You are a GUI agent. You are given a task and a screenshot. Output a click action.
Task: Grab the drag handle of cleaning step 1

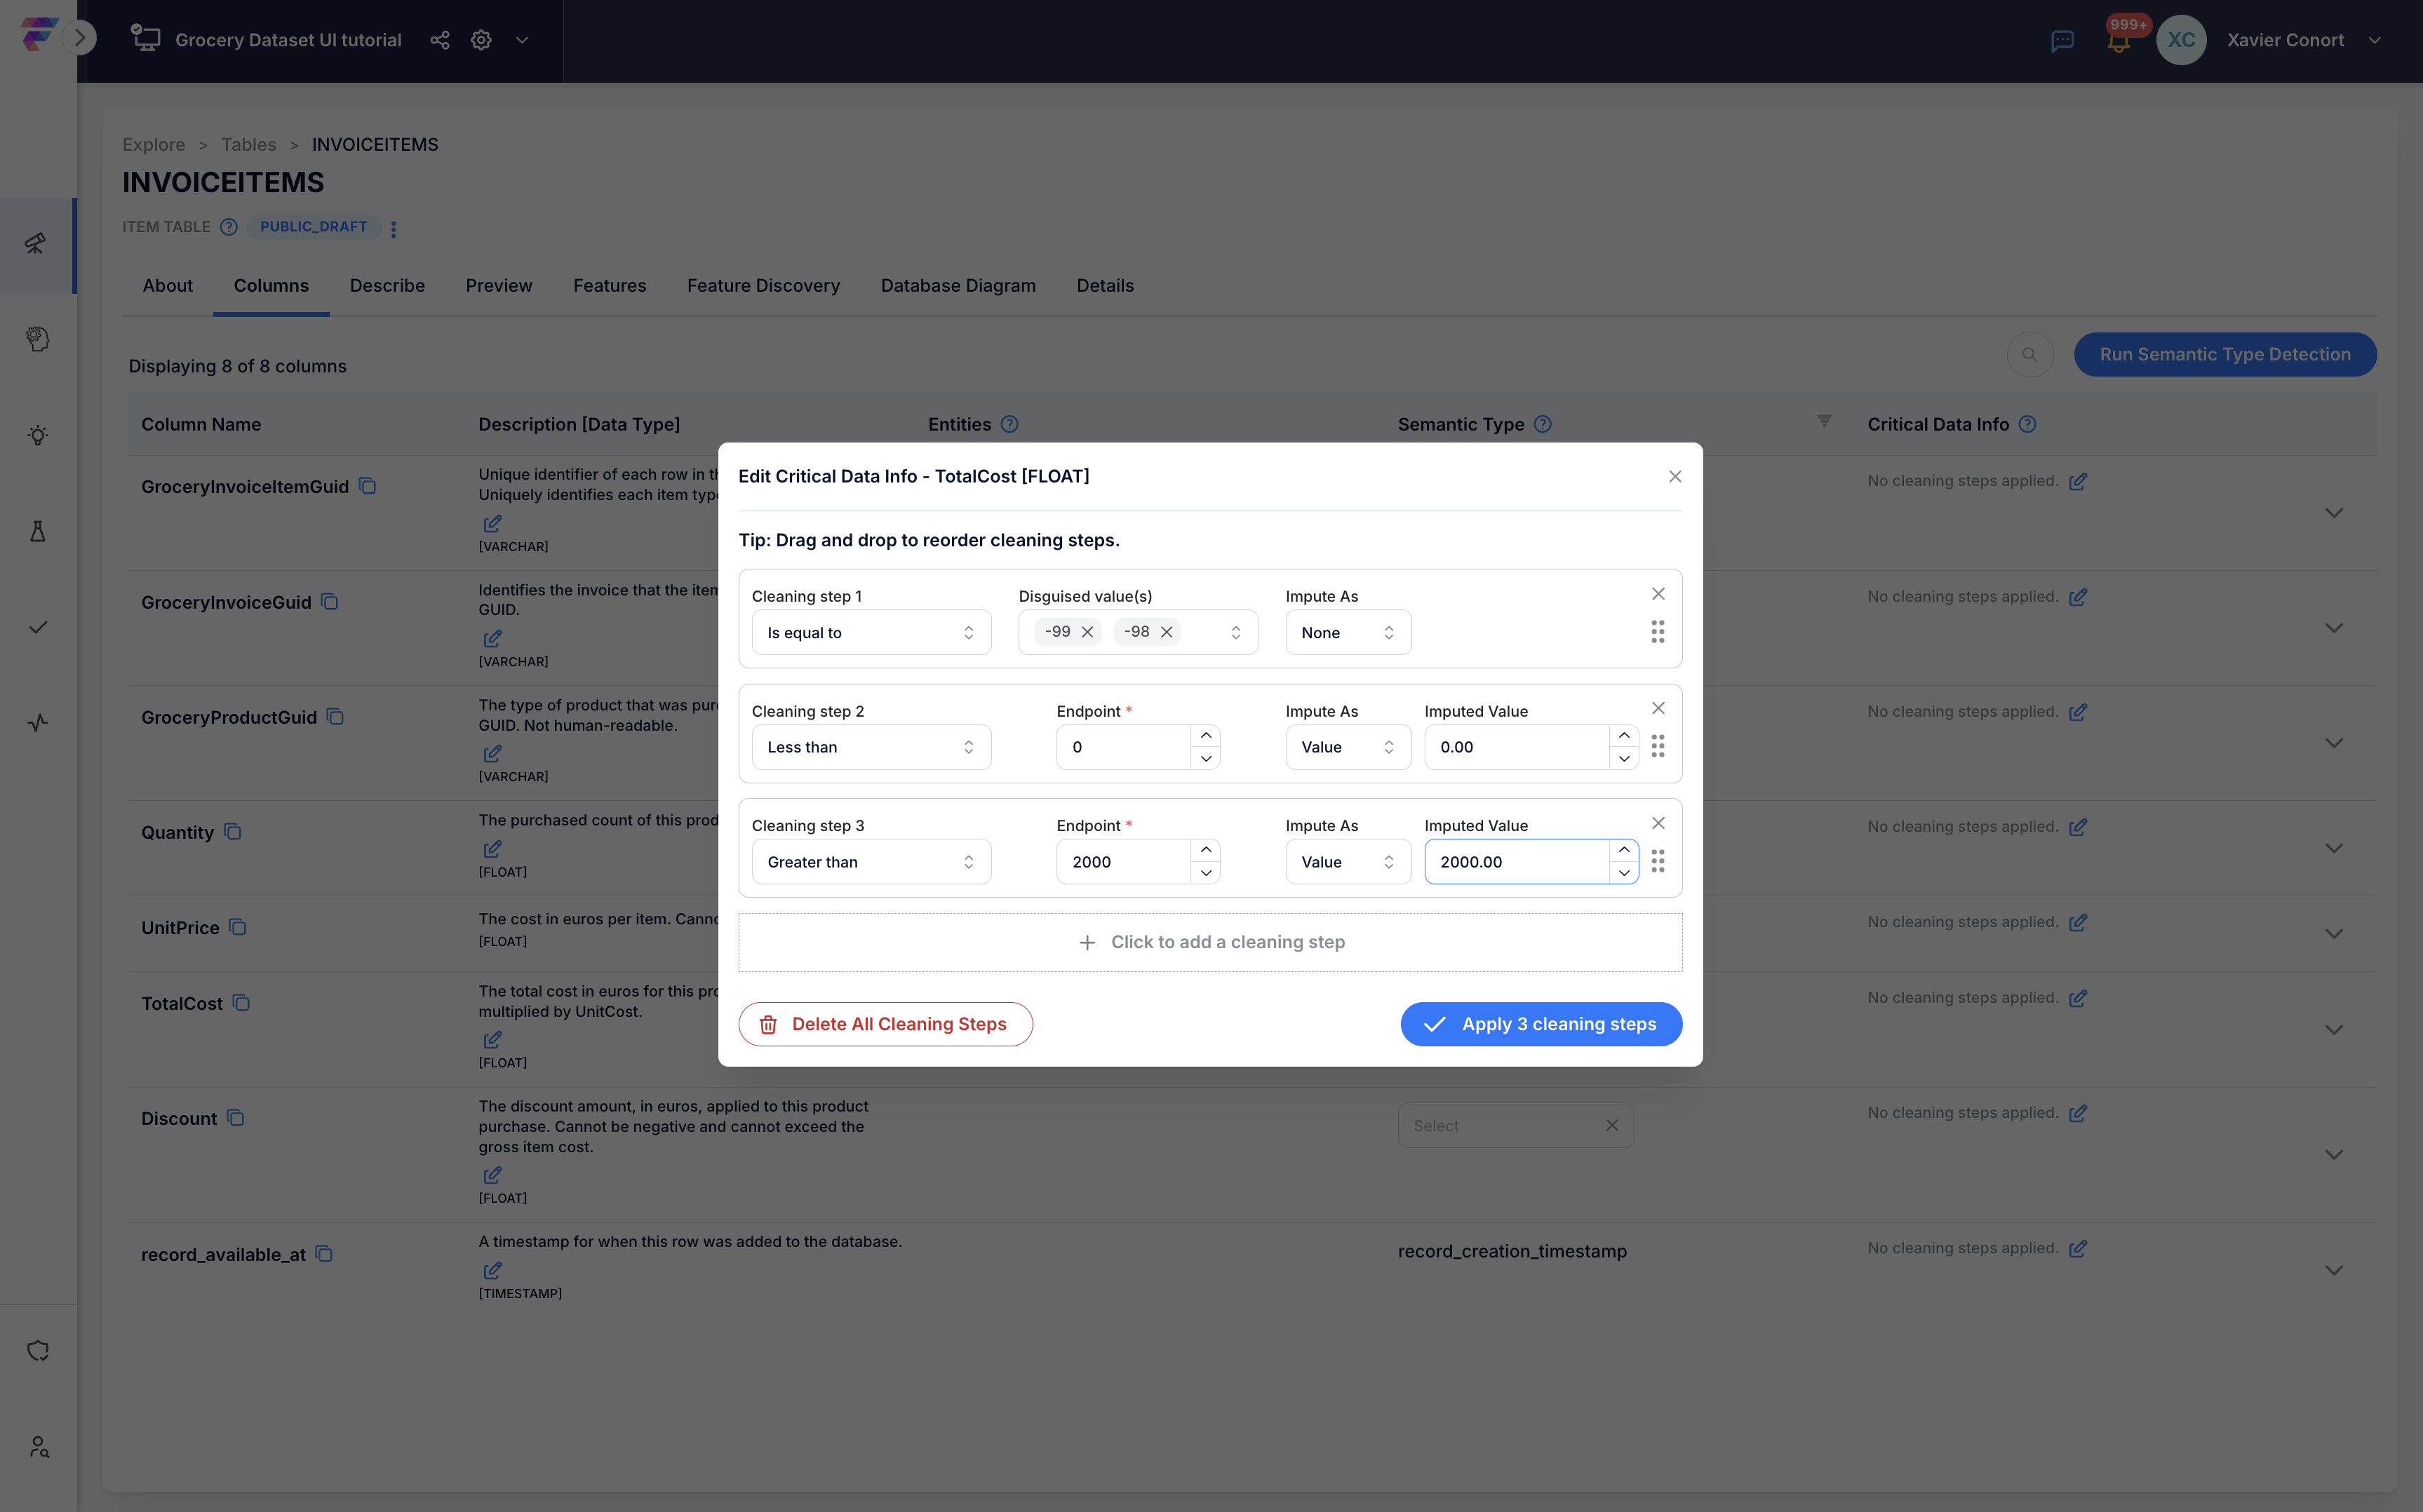click(1658, 632)
